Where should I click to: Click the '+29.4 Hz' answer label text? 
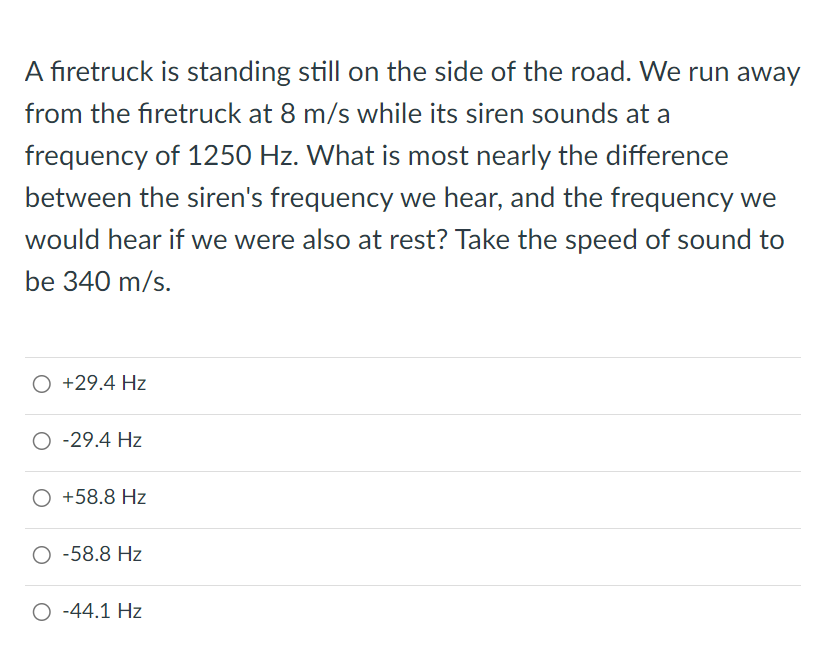tap(104, 383)
